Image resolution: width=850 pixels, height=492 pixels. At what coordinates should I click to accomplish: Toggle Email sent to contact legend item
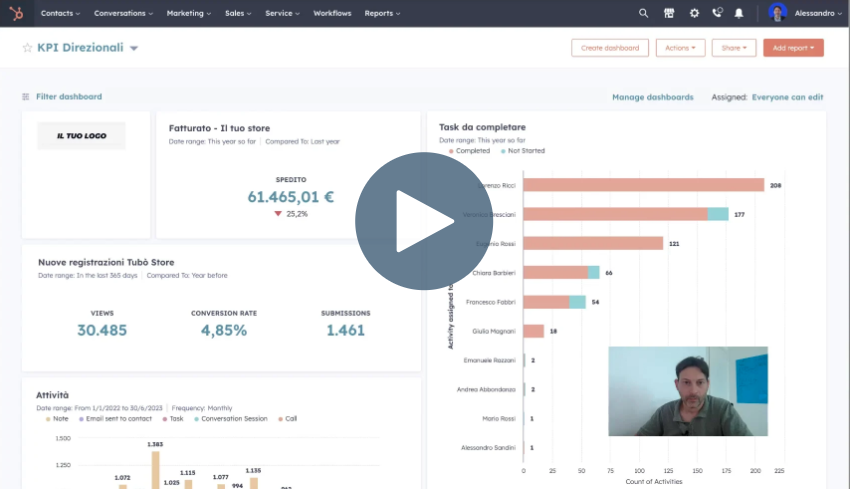[x=115, y=418]
